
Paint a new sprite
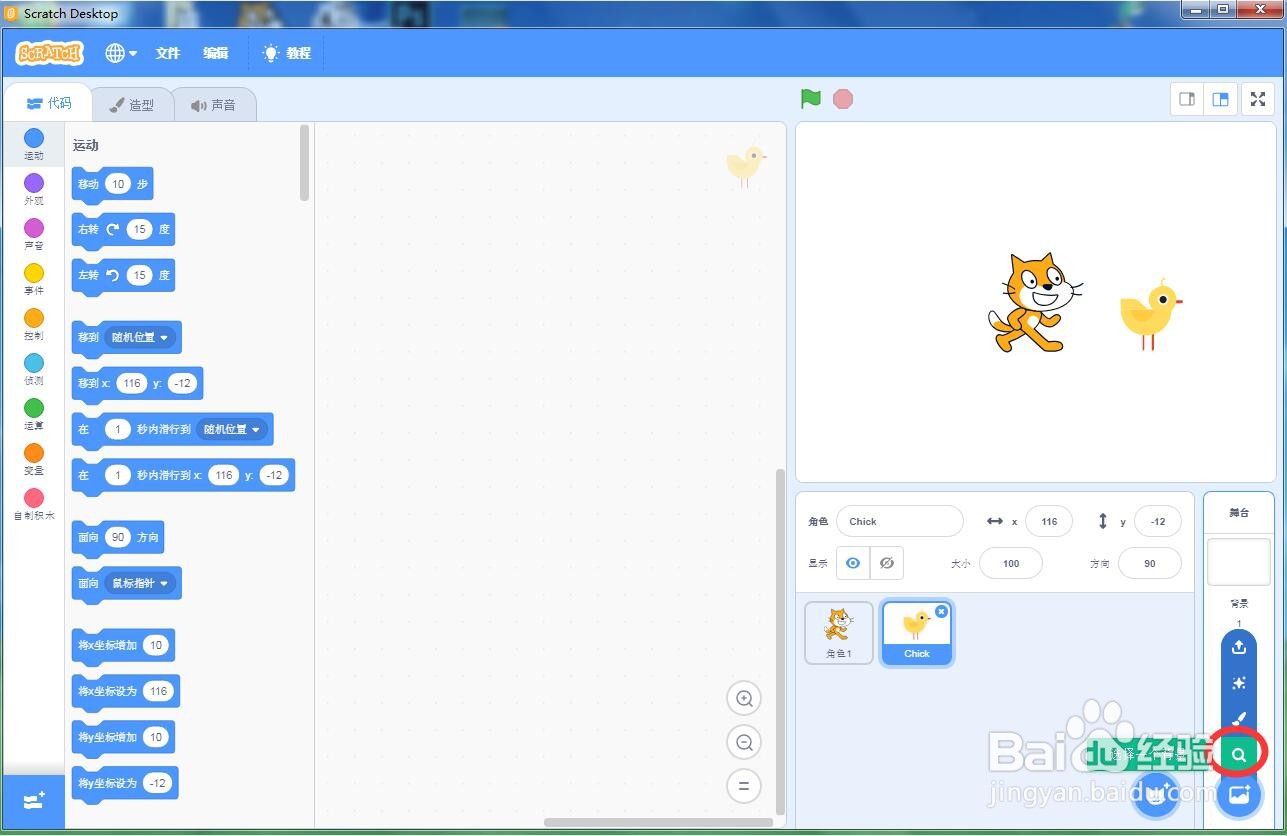pos(1239,719)
